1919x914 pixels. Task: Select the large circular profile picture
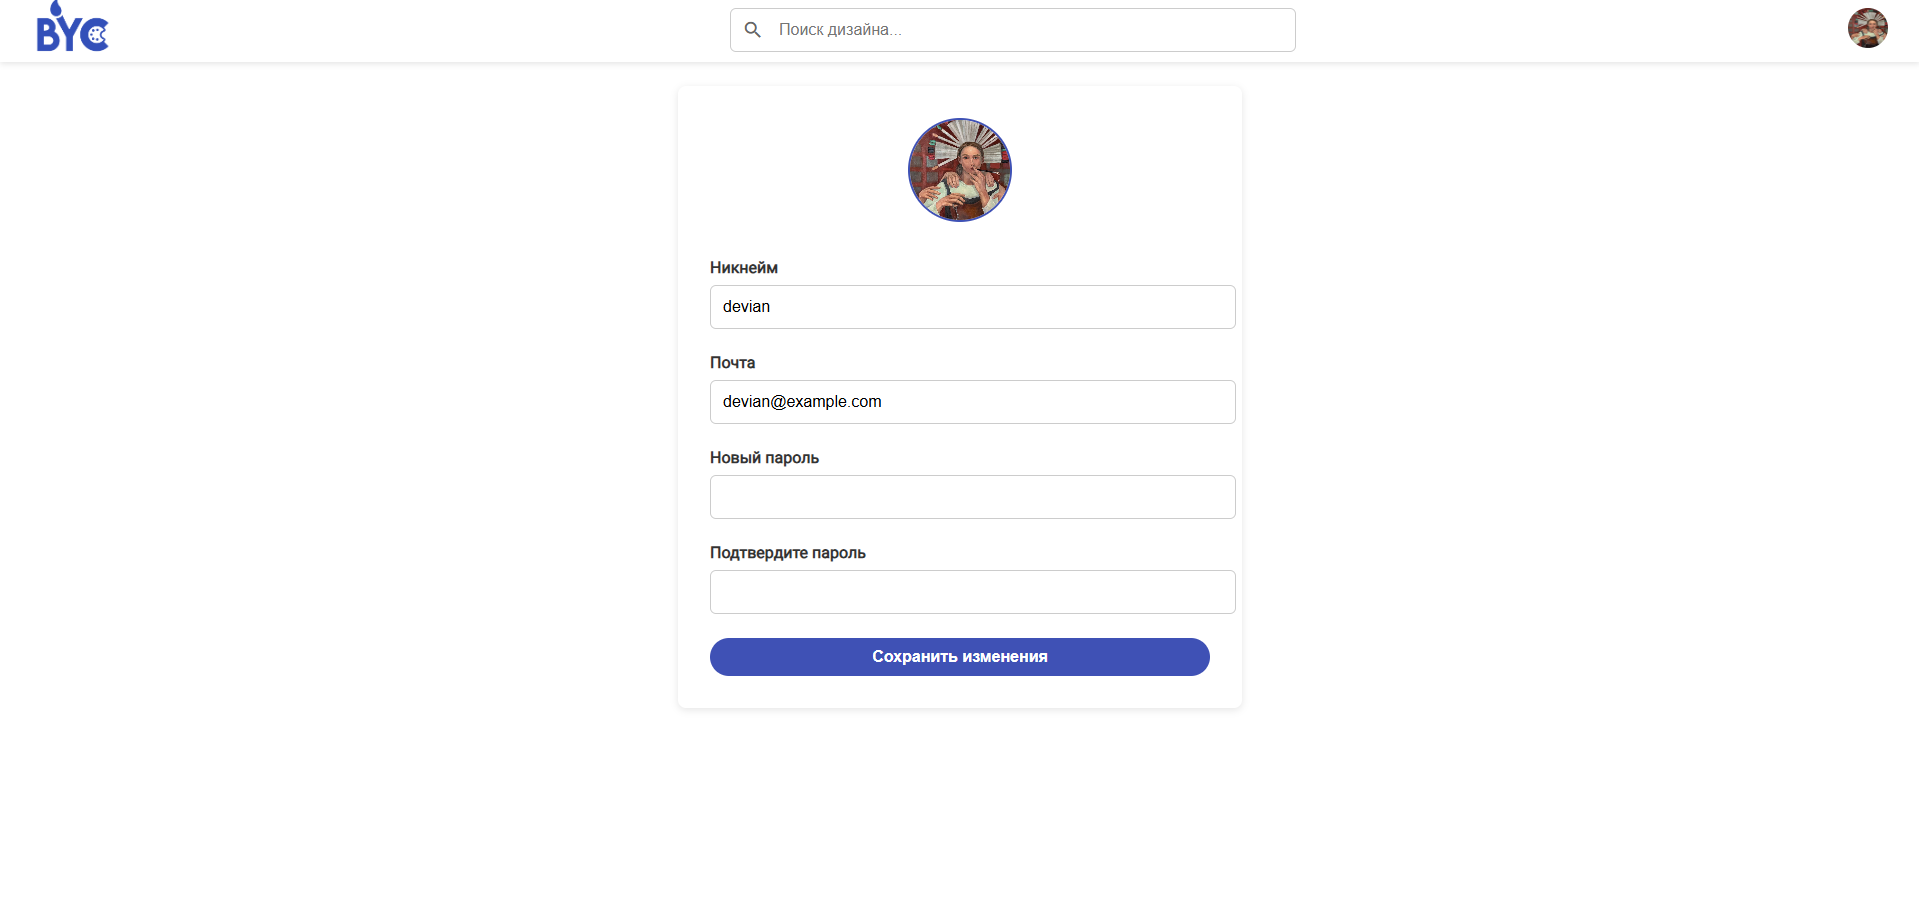coord(960,170)
